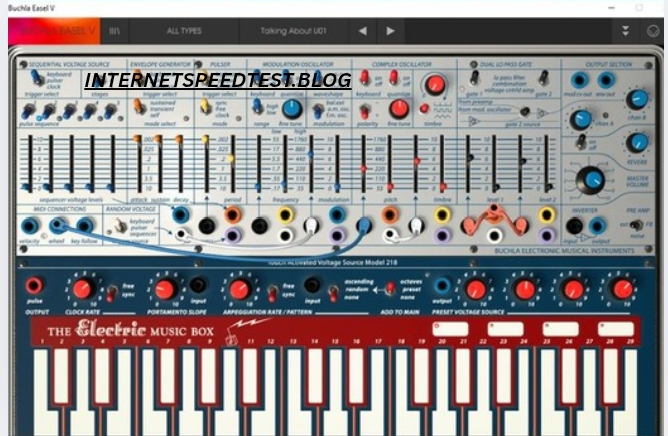
Task: Toggle the clock rate free/sync switch
Action: coord(112,292)
